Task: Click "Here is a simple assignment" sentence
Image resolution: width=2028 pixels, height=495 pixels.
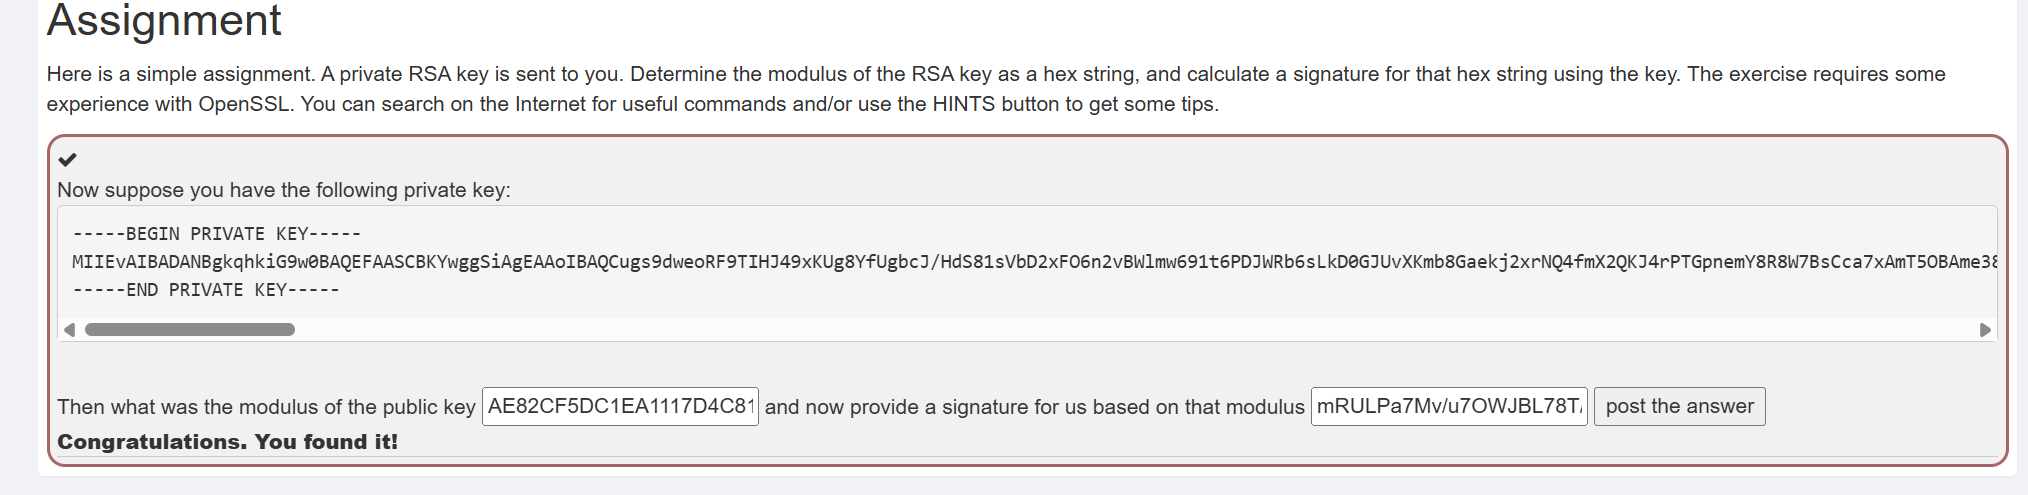Action: tap(180, 74)
